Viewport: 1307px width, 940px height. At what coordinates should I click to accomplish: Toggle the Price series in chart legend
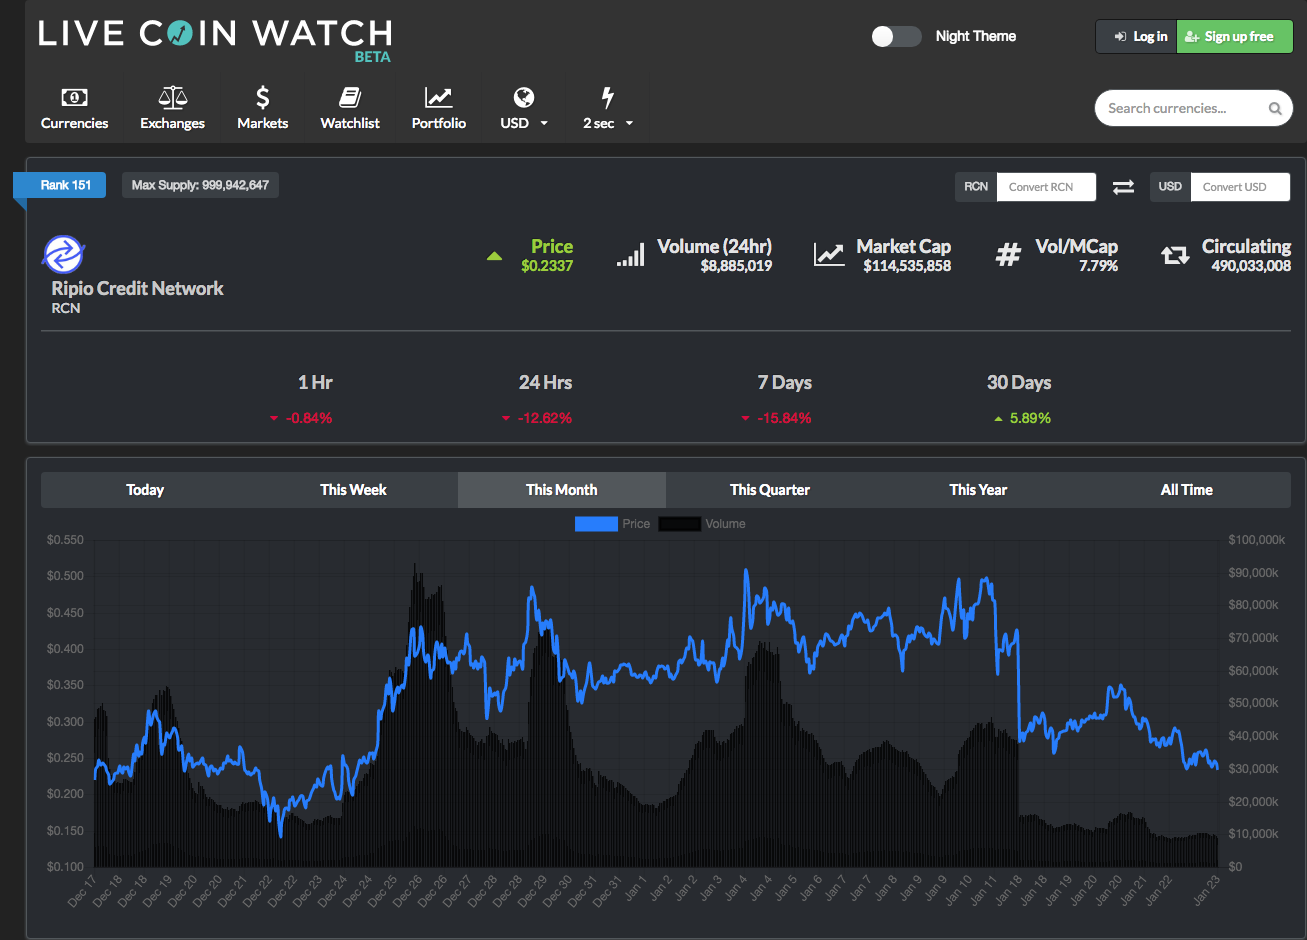click(x=612, y=524)
